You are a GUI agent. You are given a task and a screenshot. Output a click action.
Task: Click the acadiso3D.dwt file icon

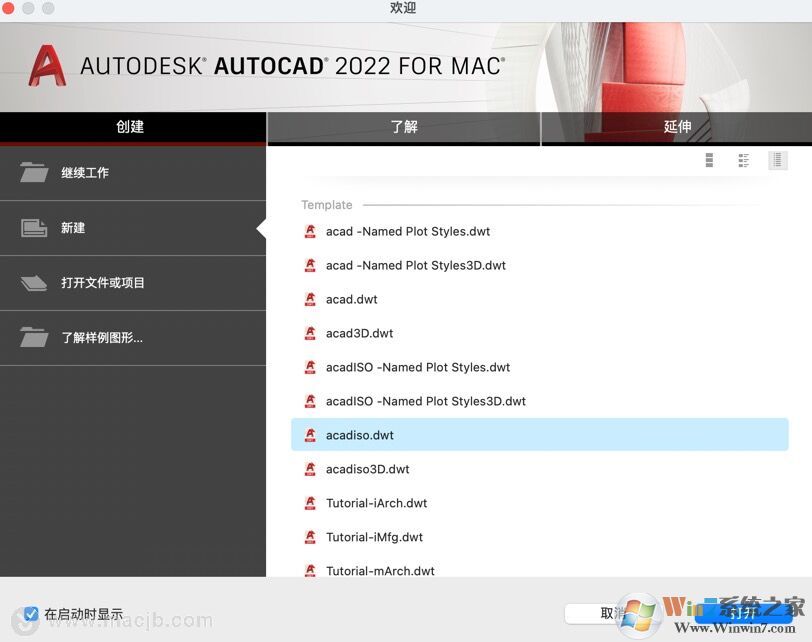pyautogui.click(x=310, y=469)
